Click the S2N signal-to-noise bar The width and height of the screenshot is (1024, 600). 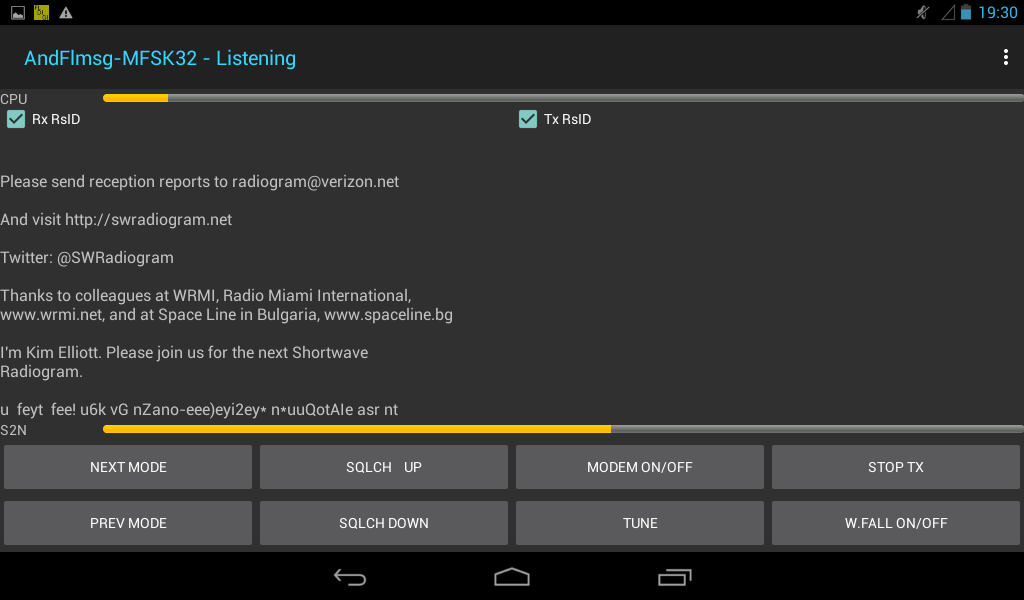tap(563, 429)
